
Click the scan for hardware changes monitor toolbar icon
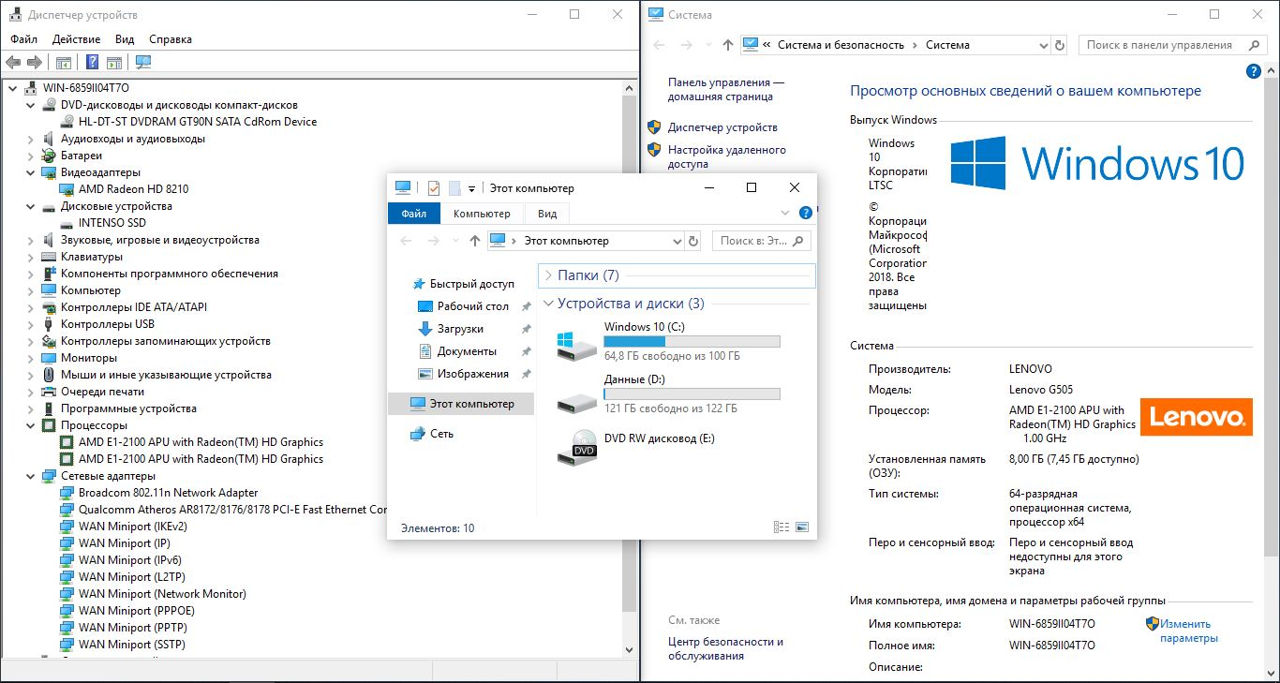click(143, 62)
